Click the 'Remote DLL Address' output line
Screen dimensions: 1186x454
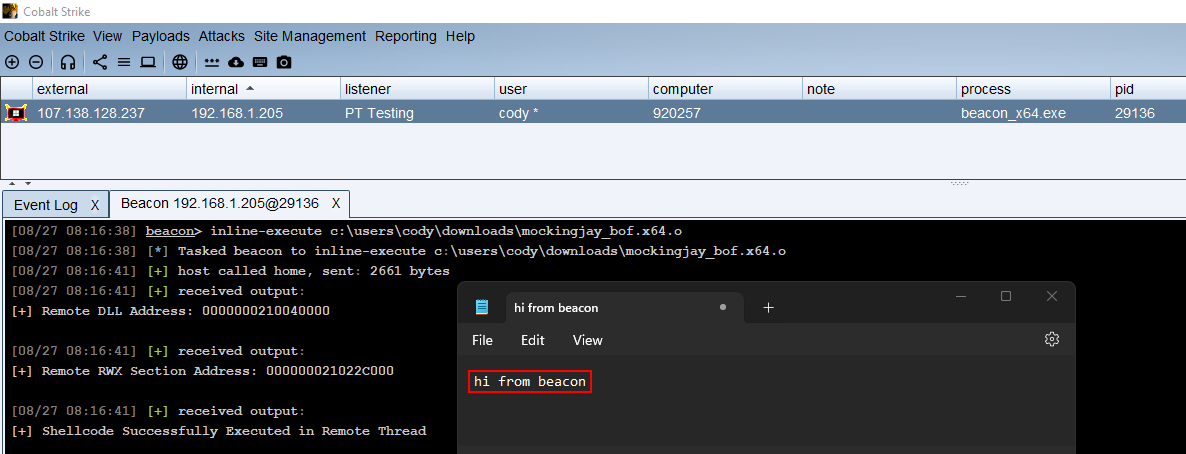[171, 311]
